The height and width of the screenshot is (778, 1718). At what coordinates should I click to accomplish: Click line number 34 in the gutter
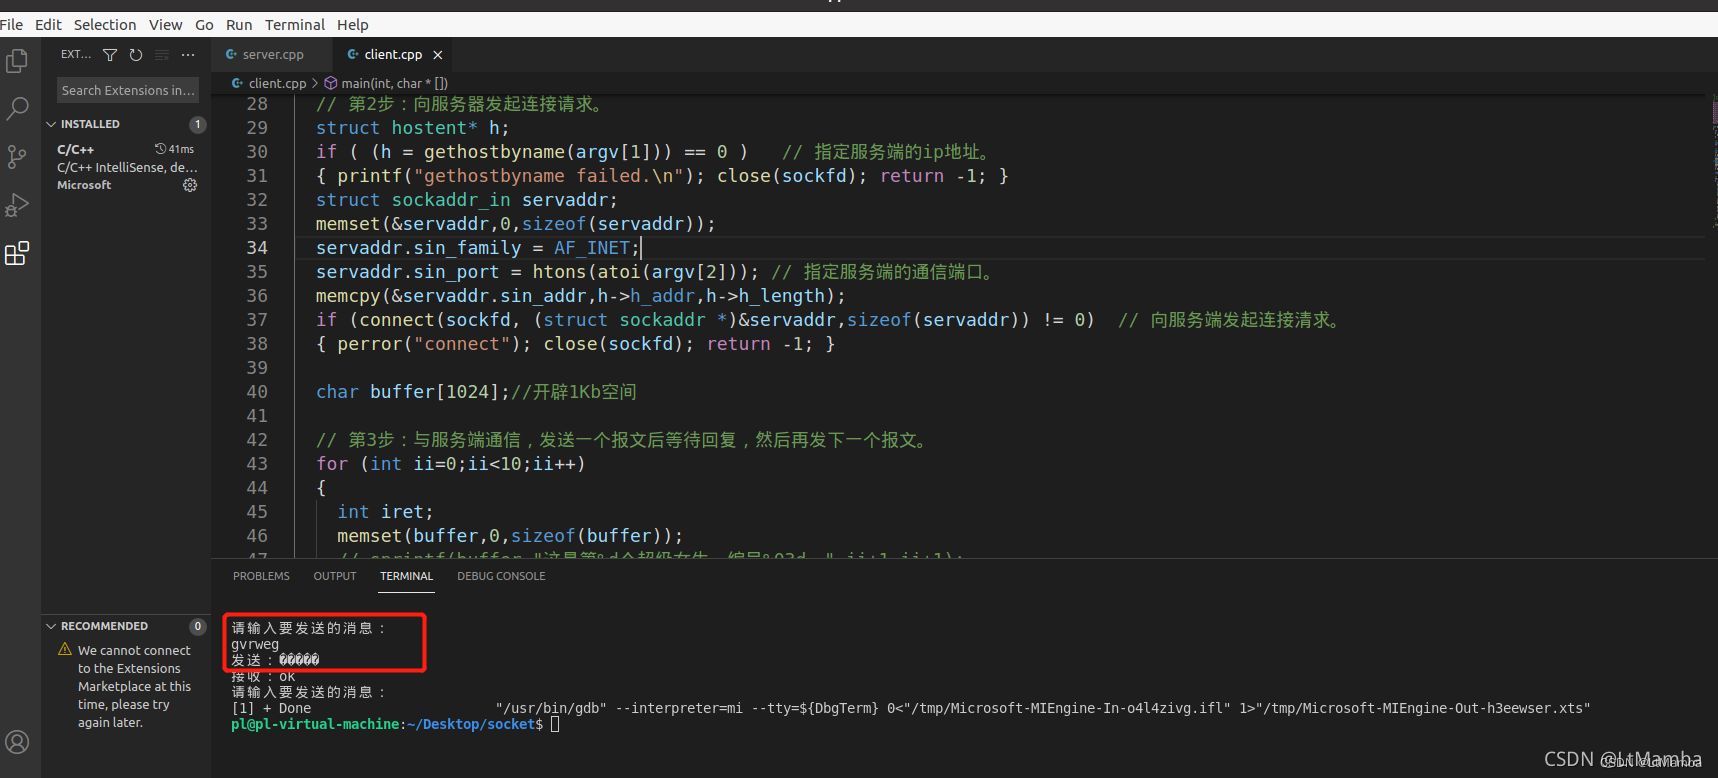pyautogui.click(x=257, y=248)
